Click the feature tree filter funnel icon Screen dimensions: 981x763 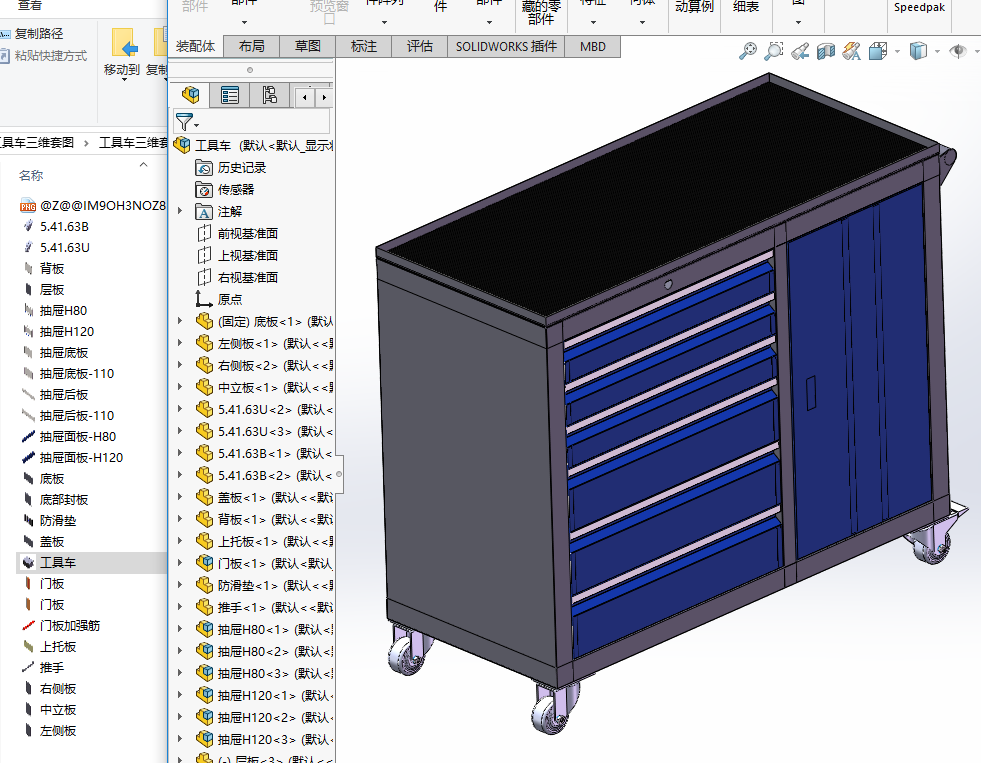185,122
